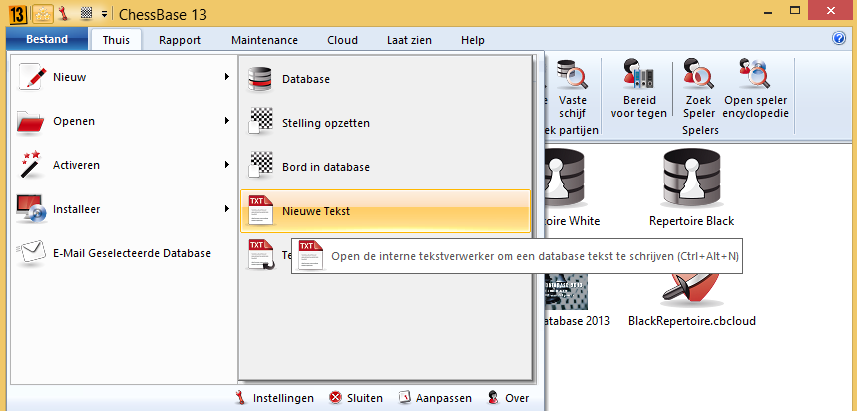Open the Laat zien tab
The image size is (857, 411).
click(x=409, y=40)
